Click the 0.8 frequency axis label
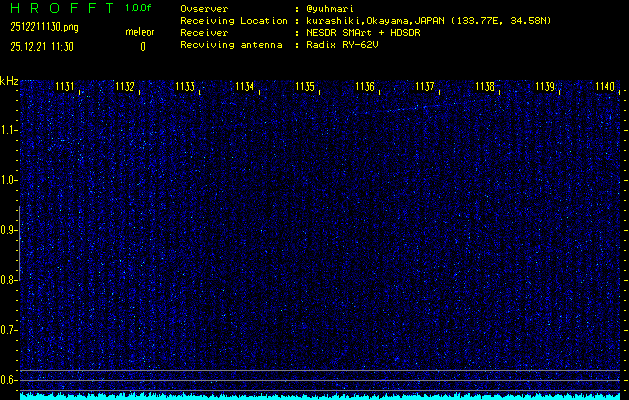This screenshot has width=629, height=400. pos(9,280)
